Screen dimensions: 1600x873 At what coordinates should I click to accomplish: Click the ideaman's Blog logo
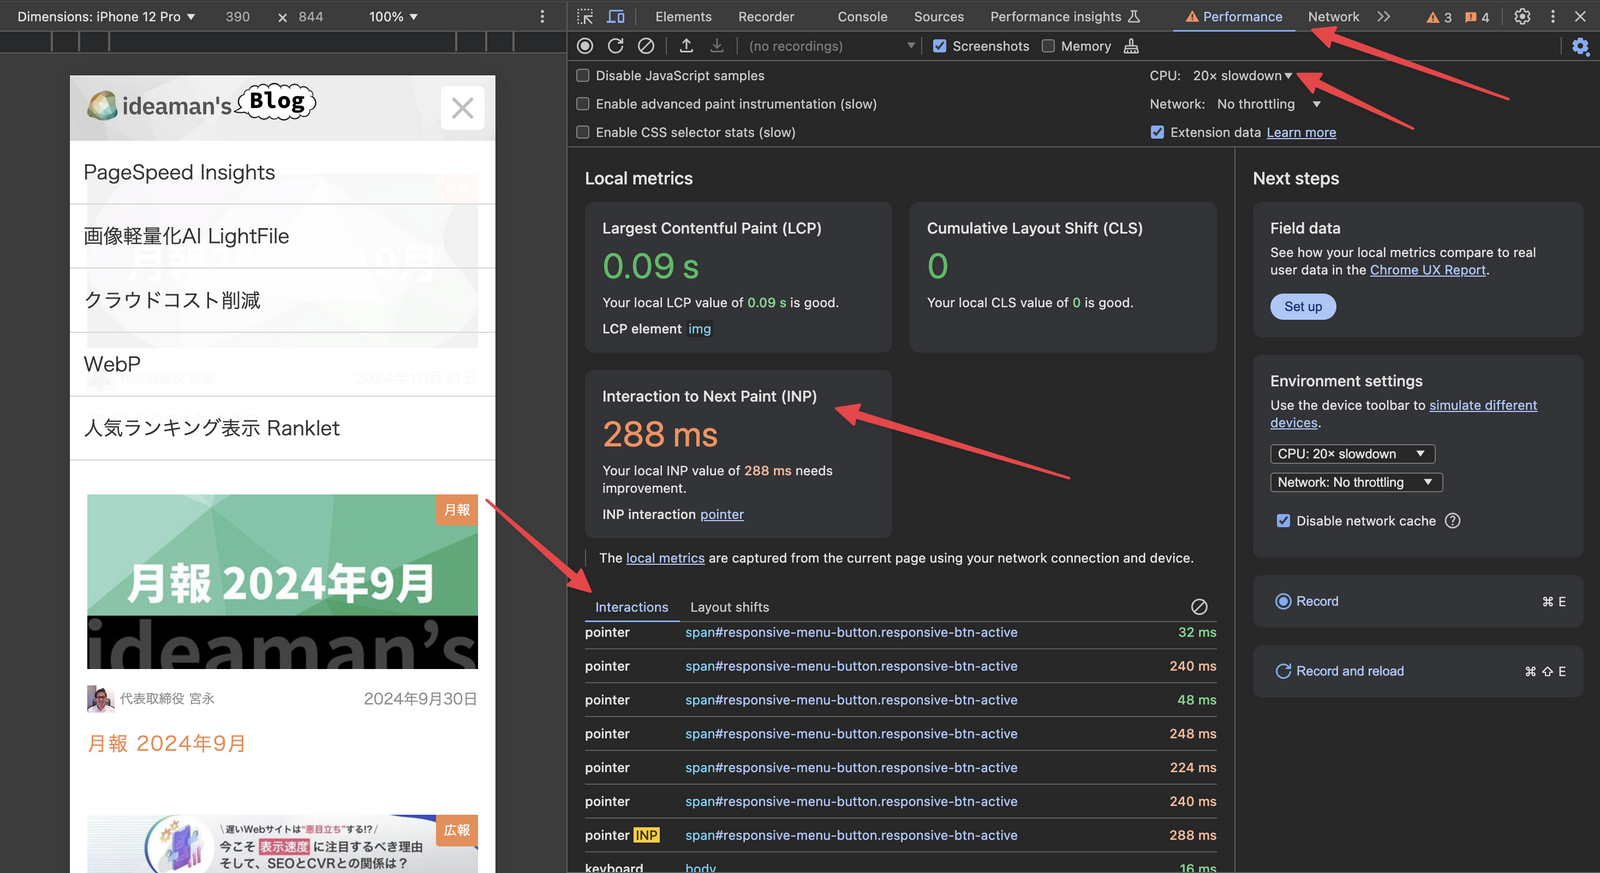point(201,102)
